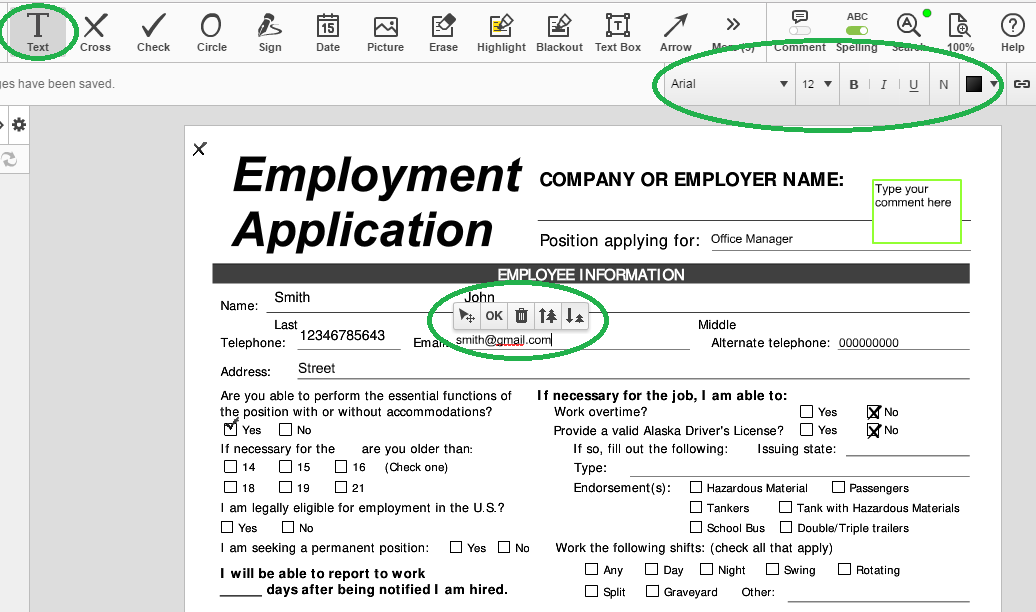Toggle the Spelling check switch

pyautogui.click(x=857, y=30)
